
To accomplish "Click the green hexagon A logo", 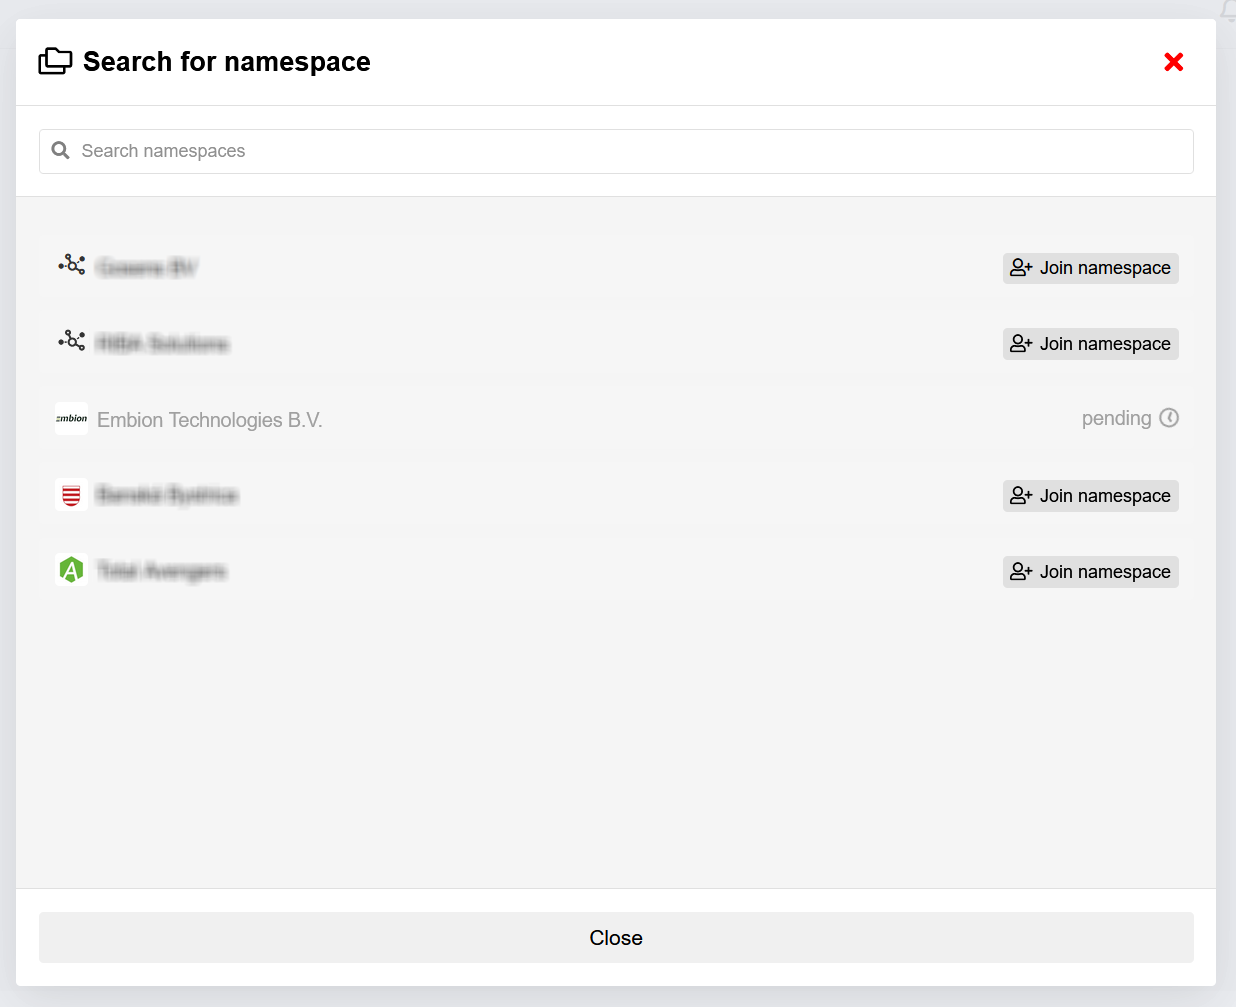I will coord(71,571).
